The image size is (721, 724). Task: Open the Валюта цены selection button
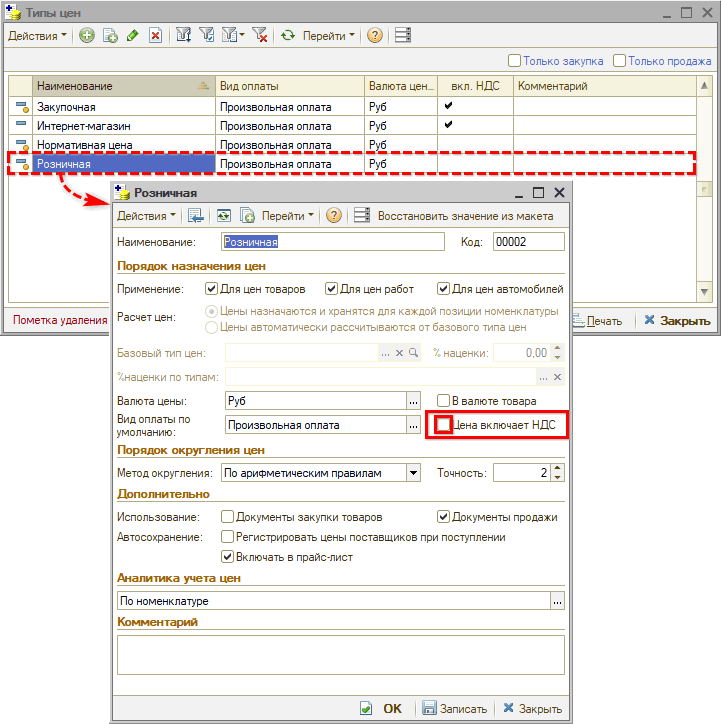point(413,401)
